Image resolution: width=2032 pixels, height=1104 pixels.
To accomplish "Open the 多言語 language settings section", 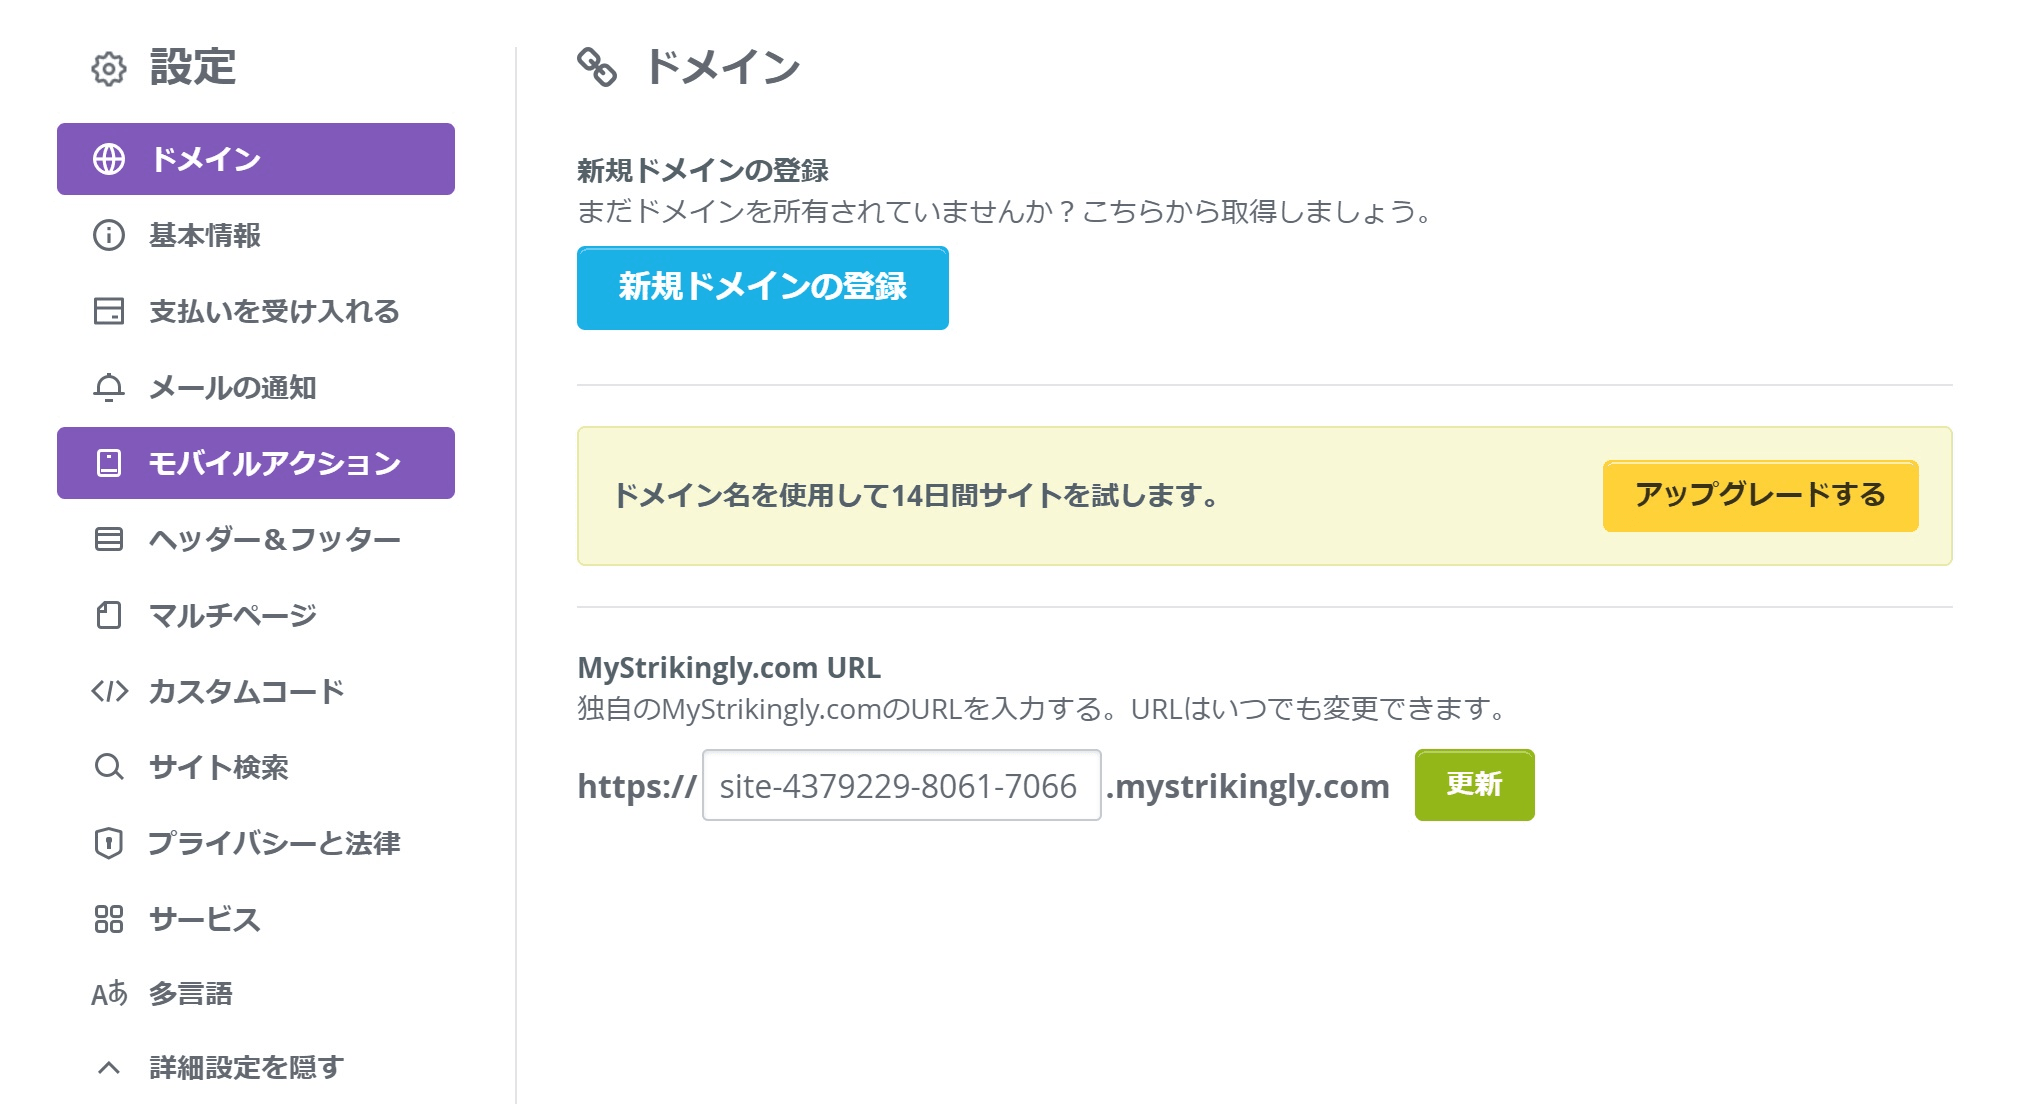I will pos(194,994).
